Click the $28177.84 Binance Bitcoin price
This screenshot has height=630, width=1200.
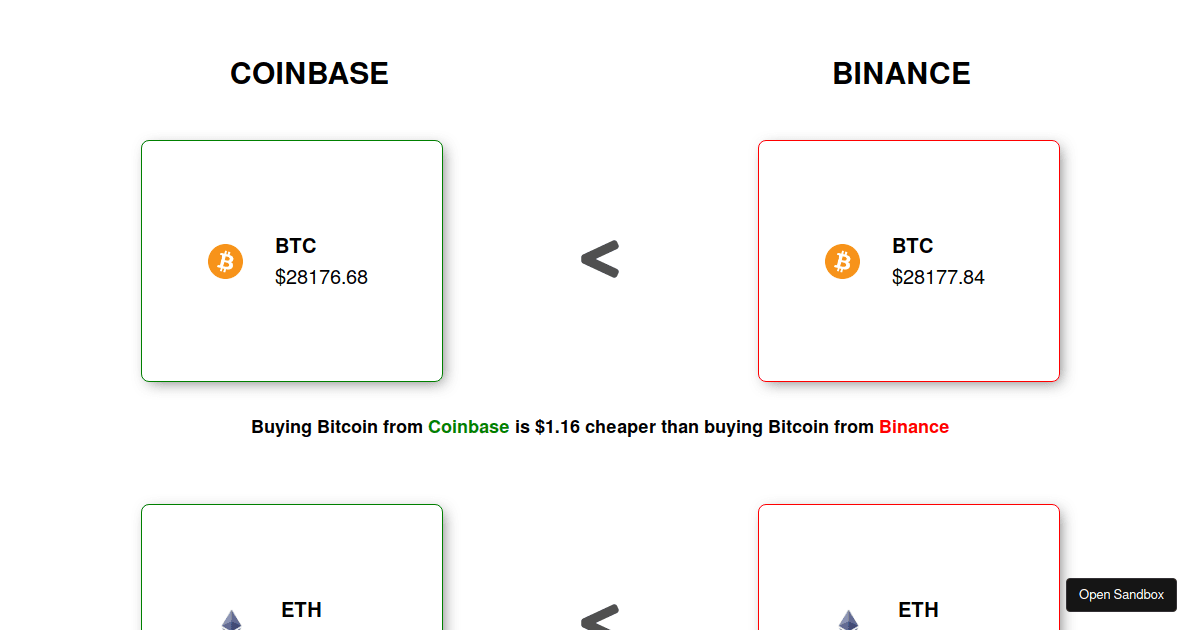tap(938, 278)
